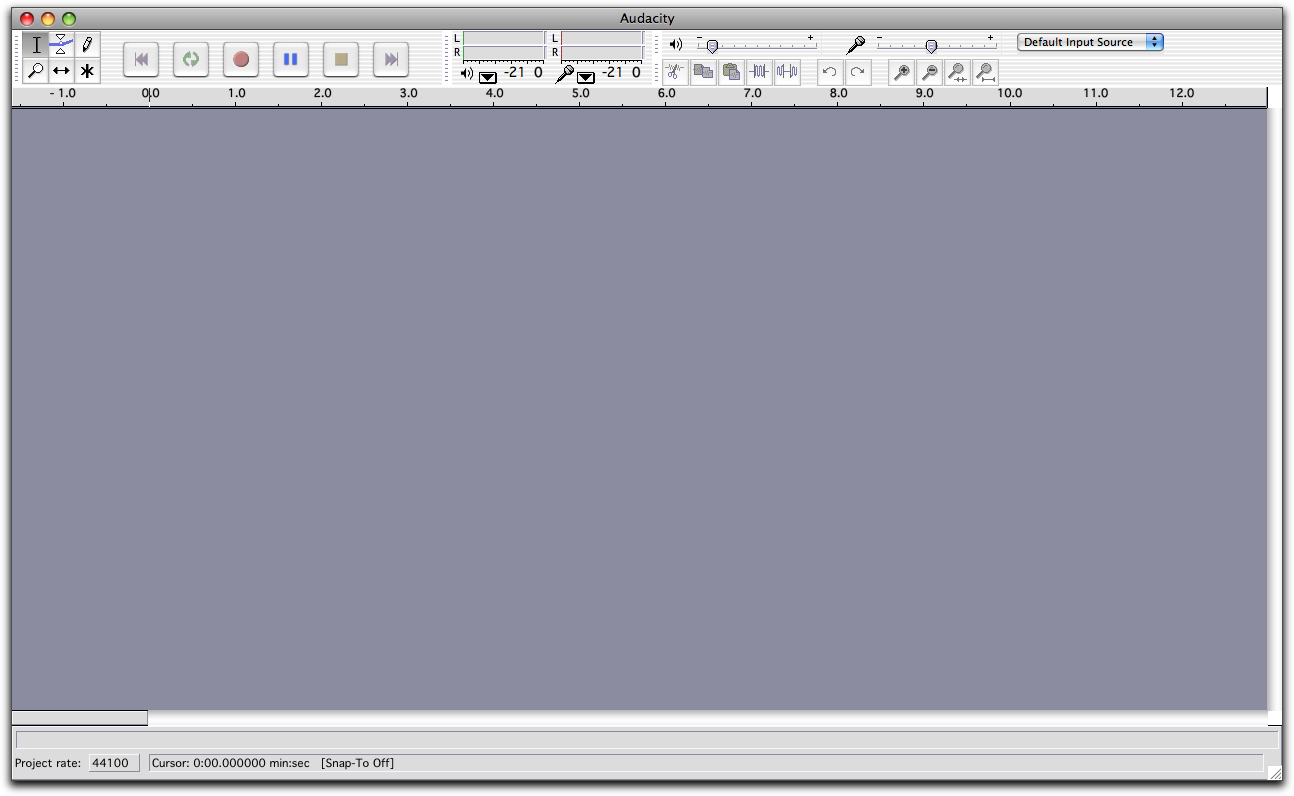Click the 44100 project rate field
1294x796 pixels.
(114, 763)
